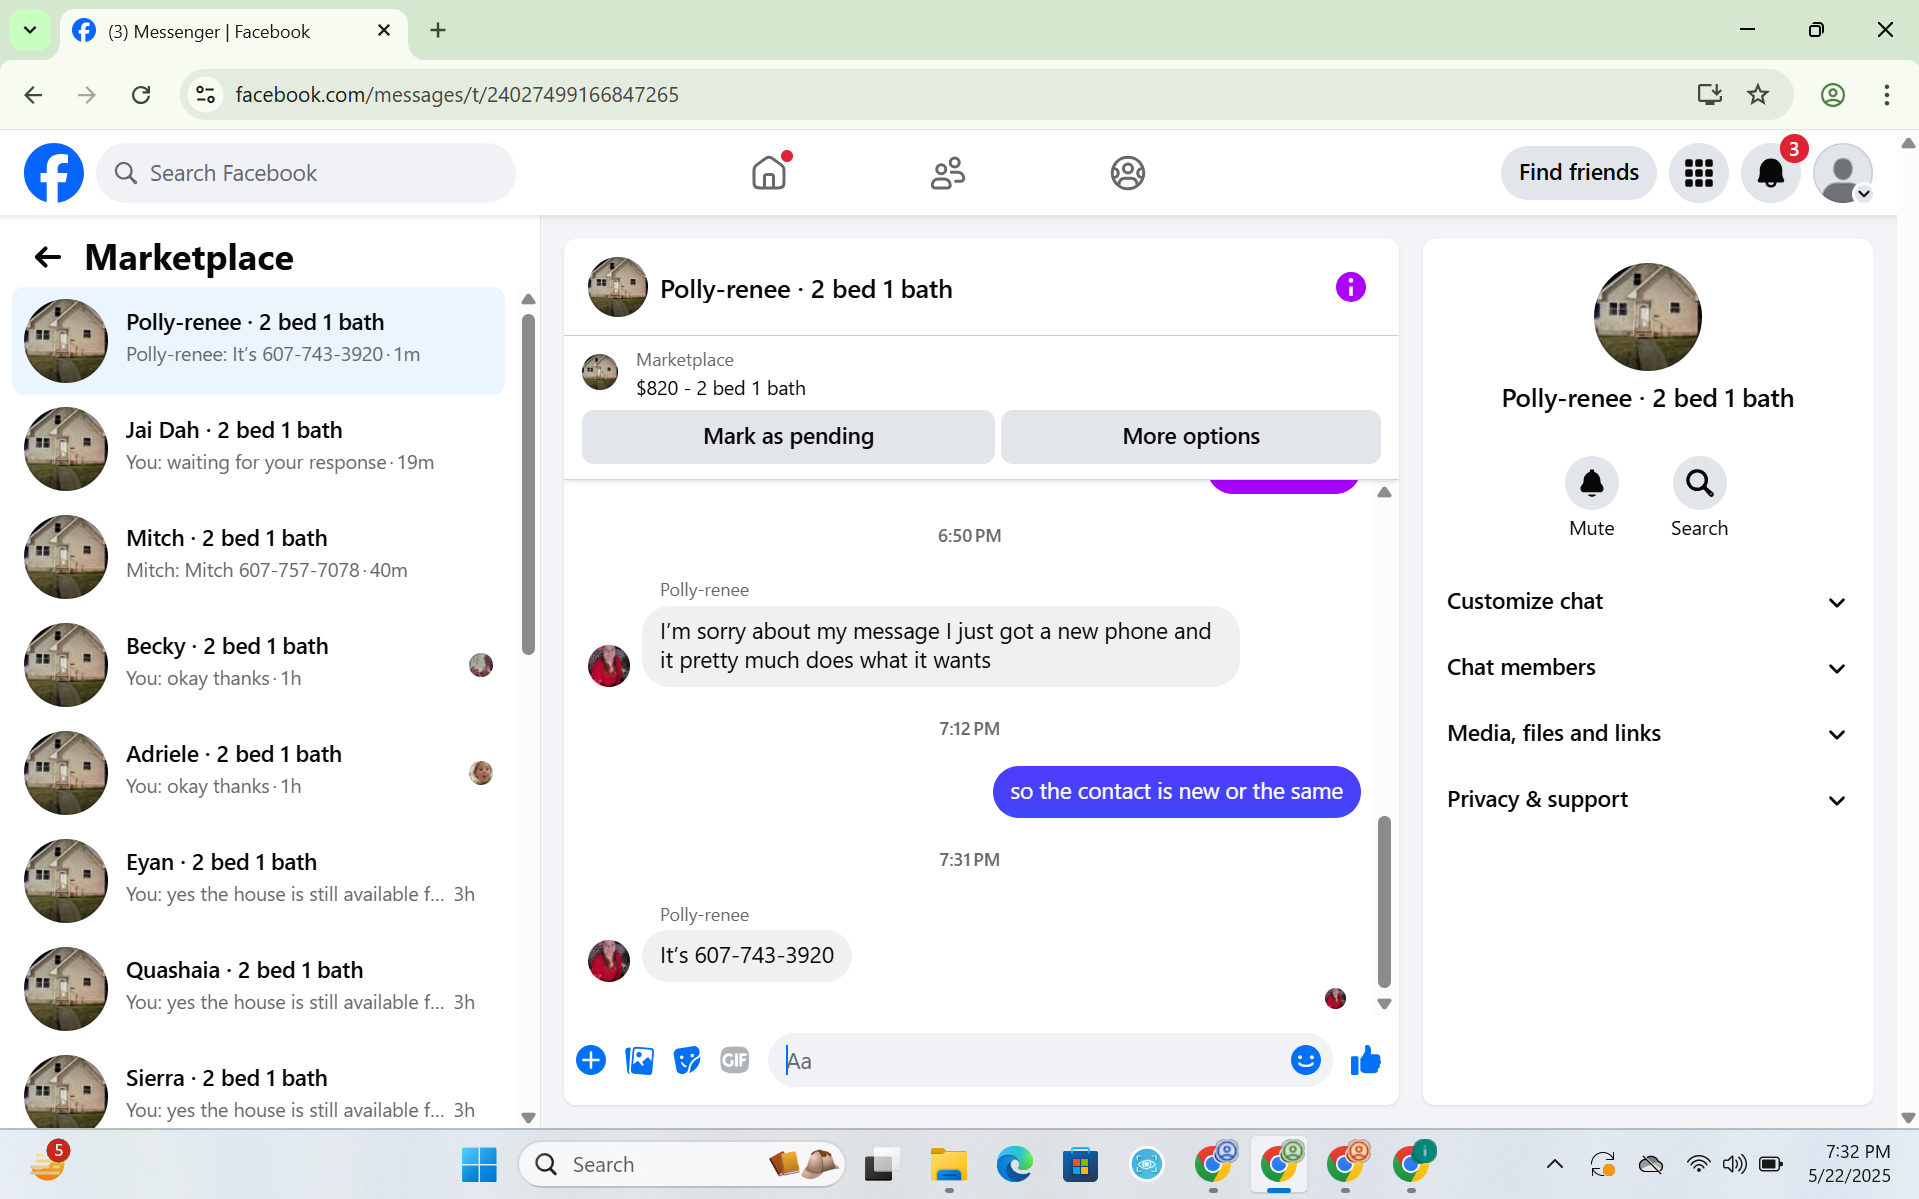1919x1199 pixels.
Task: Open the Chrome profile icon
Action: click(1832, 95)
